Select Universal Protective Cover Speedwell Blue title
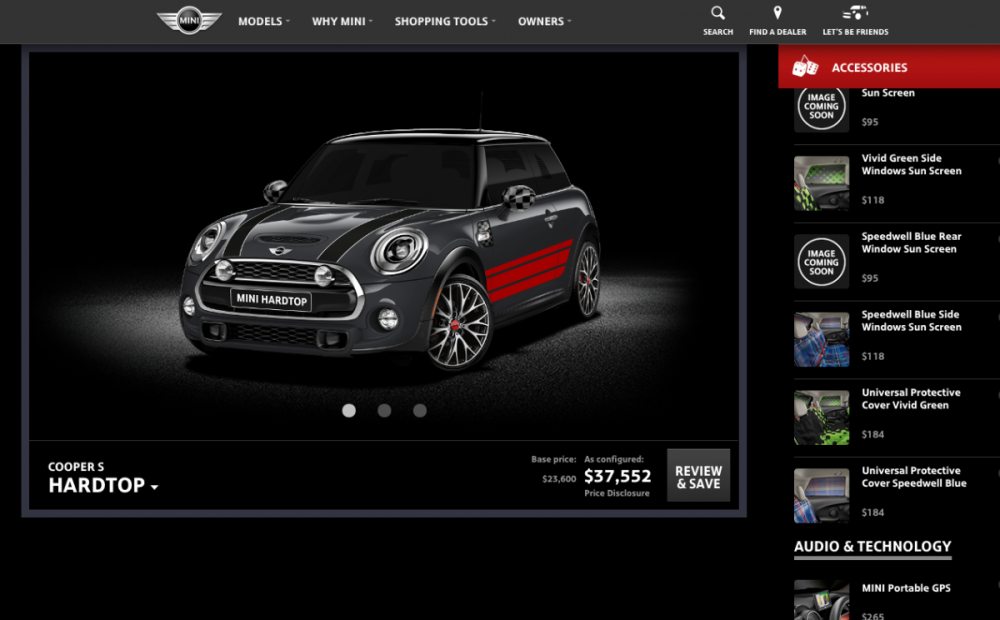Viewport: 1000px width, 620px height. (914, 476)
